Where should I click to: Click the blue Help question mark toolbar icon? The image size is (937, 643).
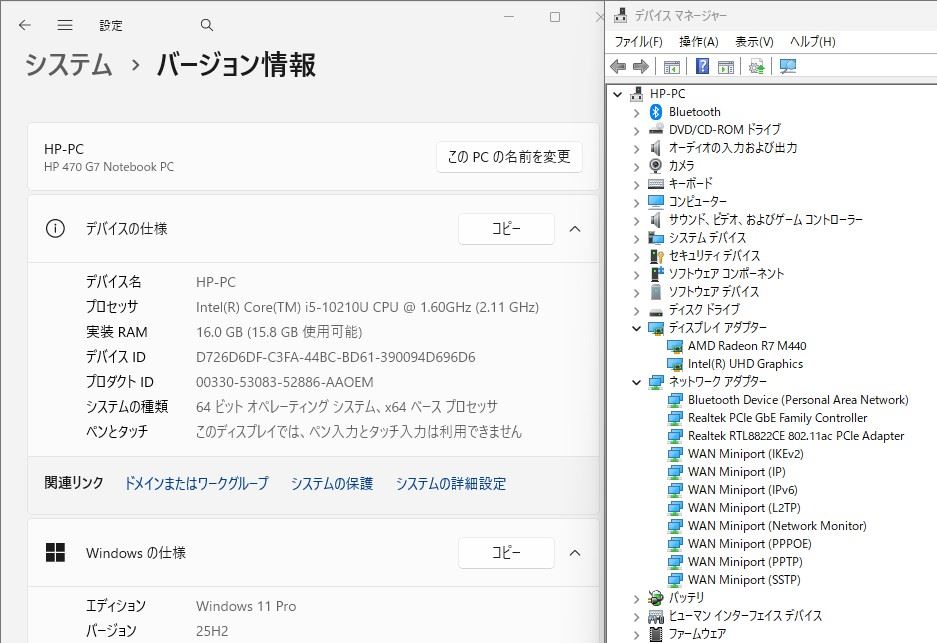tap(703, 66)
